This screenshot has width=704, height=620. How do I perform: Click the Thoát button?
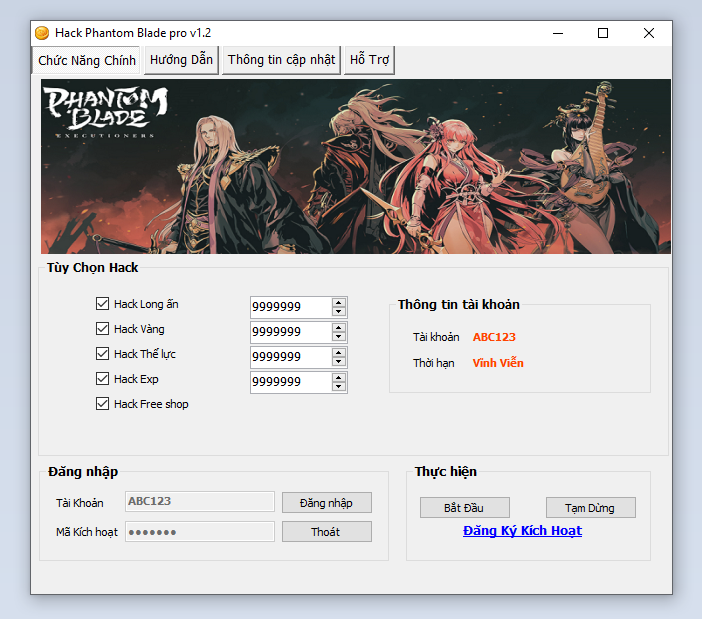(x=326, y=532)
